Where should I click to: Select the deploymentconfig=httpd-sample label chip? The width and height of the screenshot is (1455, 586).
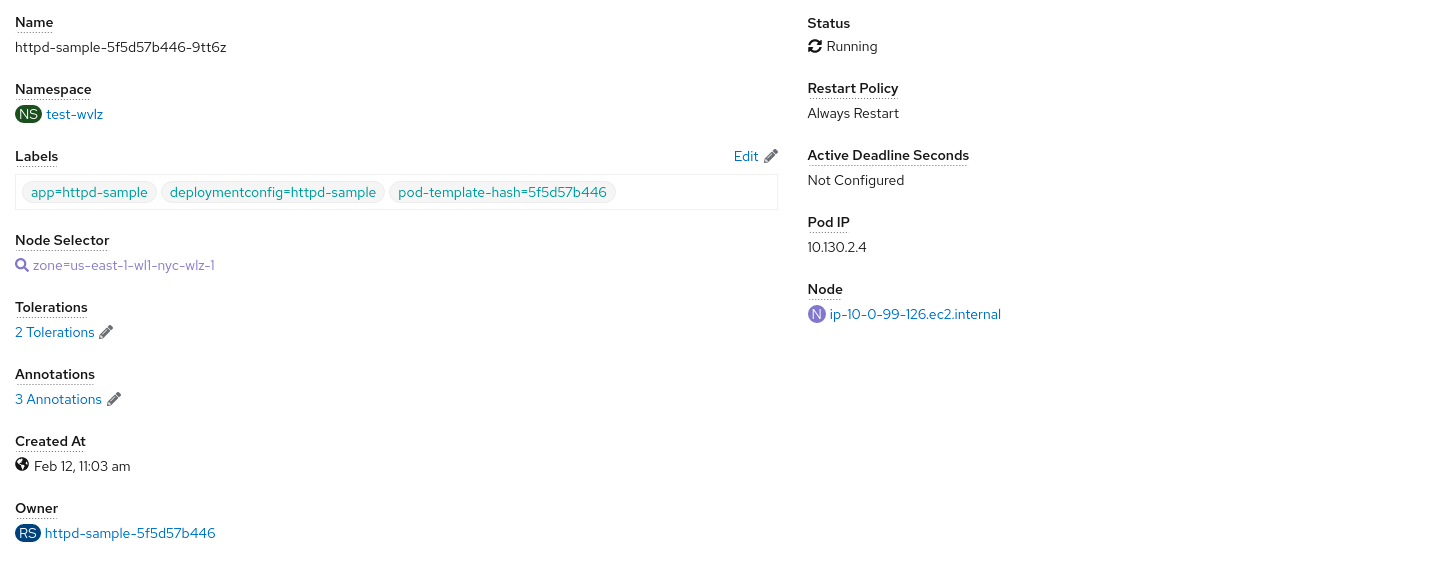tap(273, 192)
